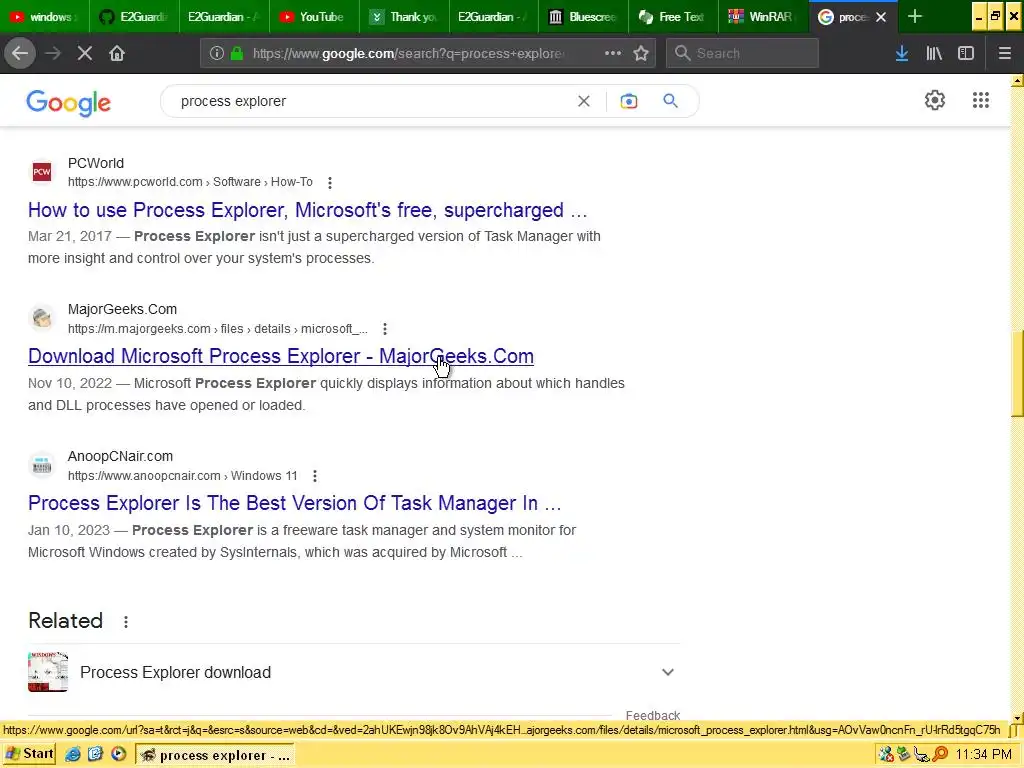Screen dimensions: 1024x768
Task: Go to Google home via the logo
Action: (x=69, y=103)
